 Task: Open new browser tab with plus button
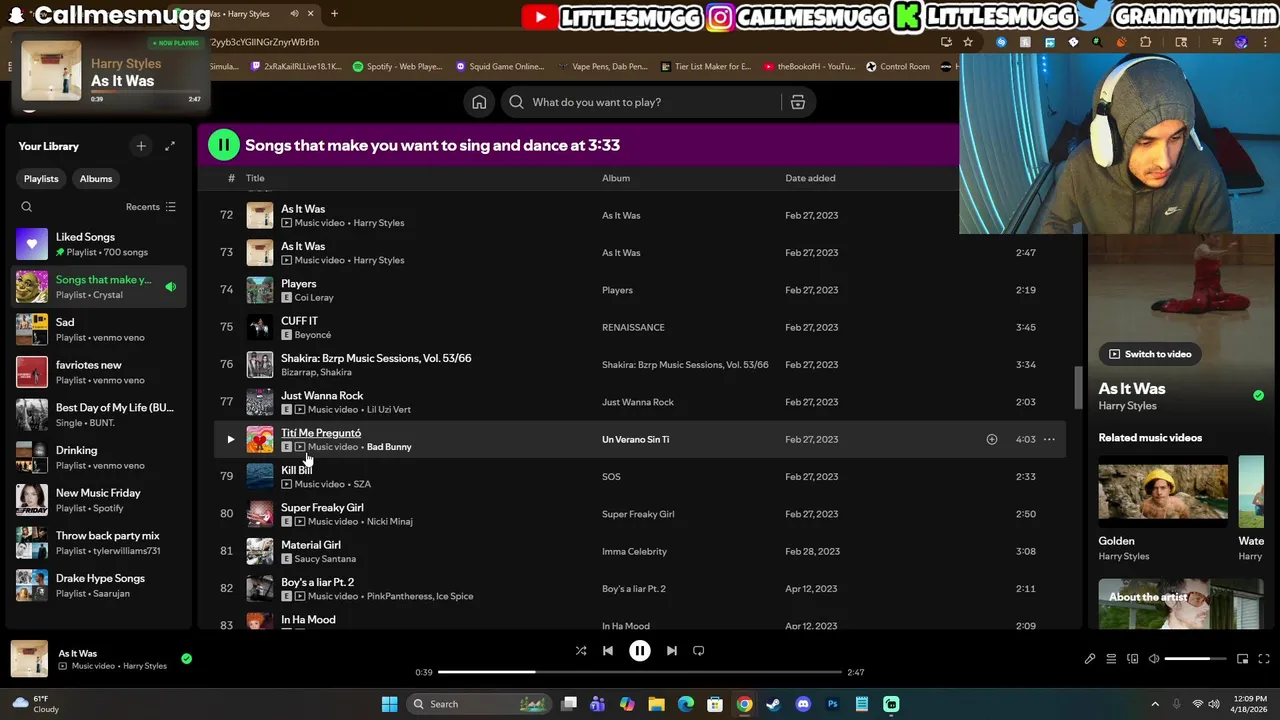(x=334, y=14)
